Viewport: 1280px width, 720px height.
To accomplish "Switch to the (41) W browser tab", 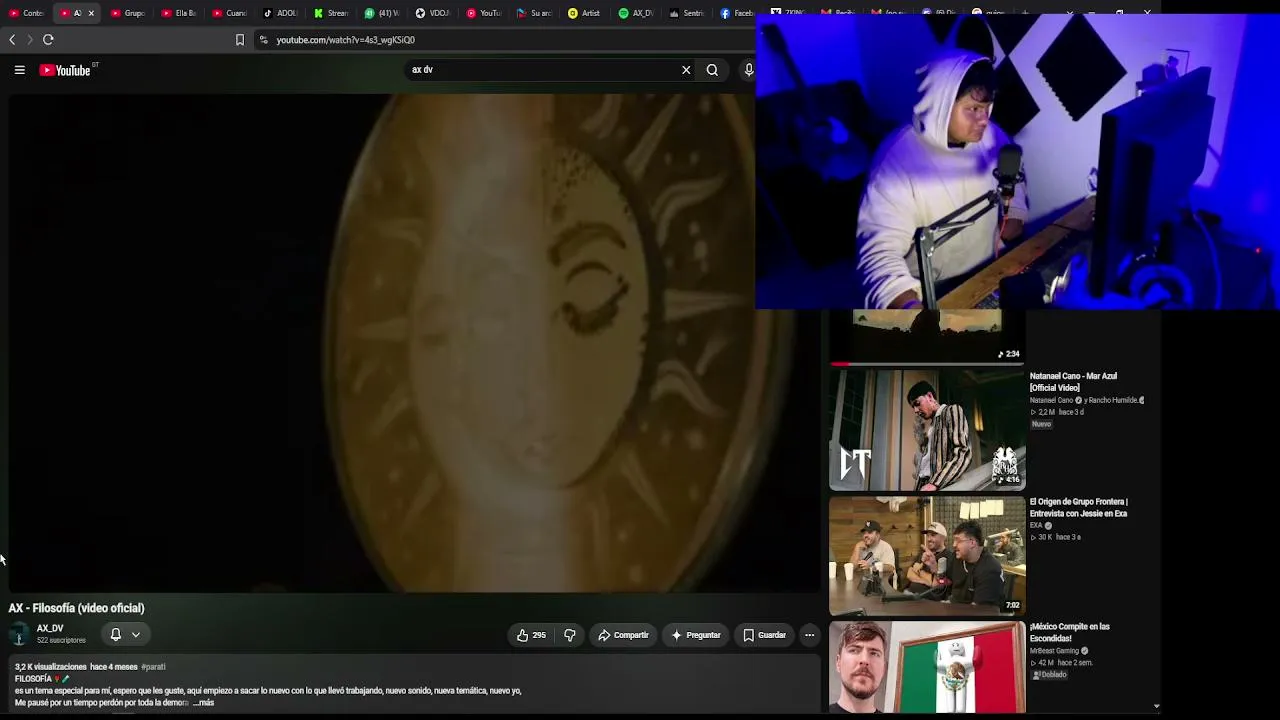I will (x=383, y=13).
